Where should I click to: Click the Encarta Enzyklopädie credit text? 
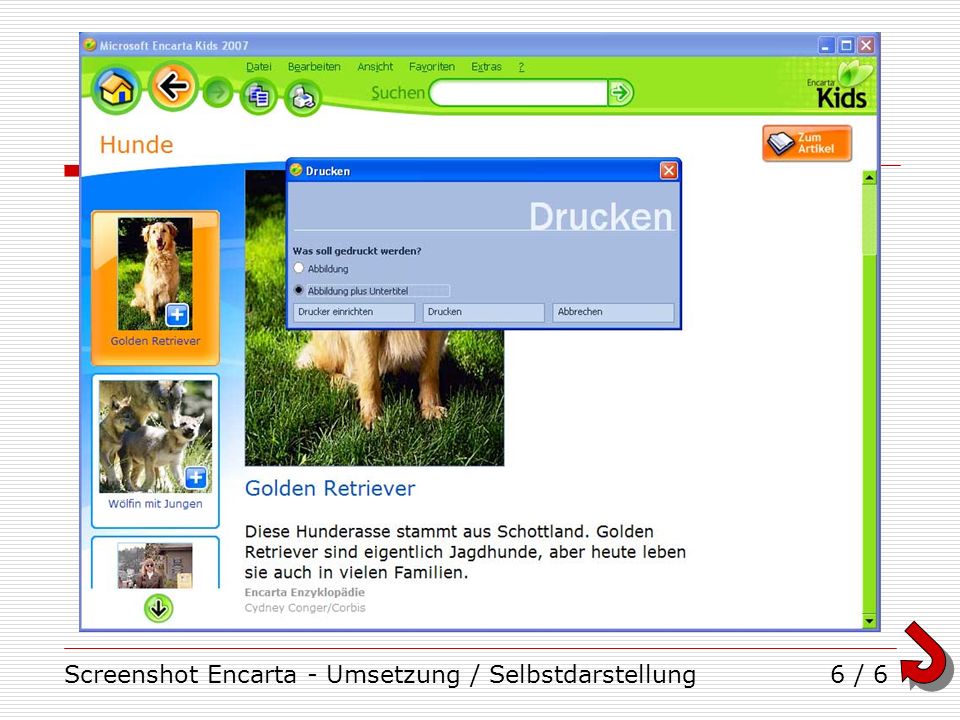(304, 593)
